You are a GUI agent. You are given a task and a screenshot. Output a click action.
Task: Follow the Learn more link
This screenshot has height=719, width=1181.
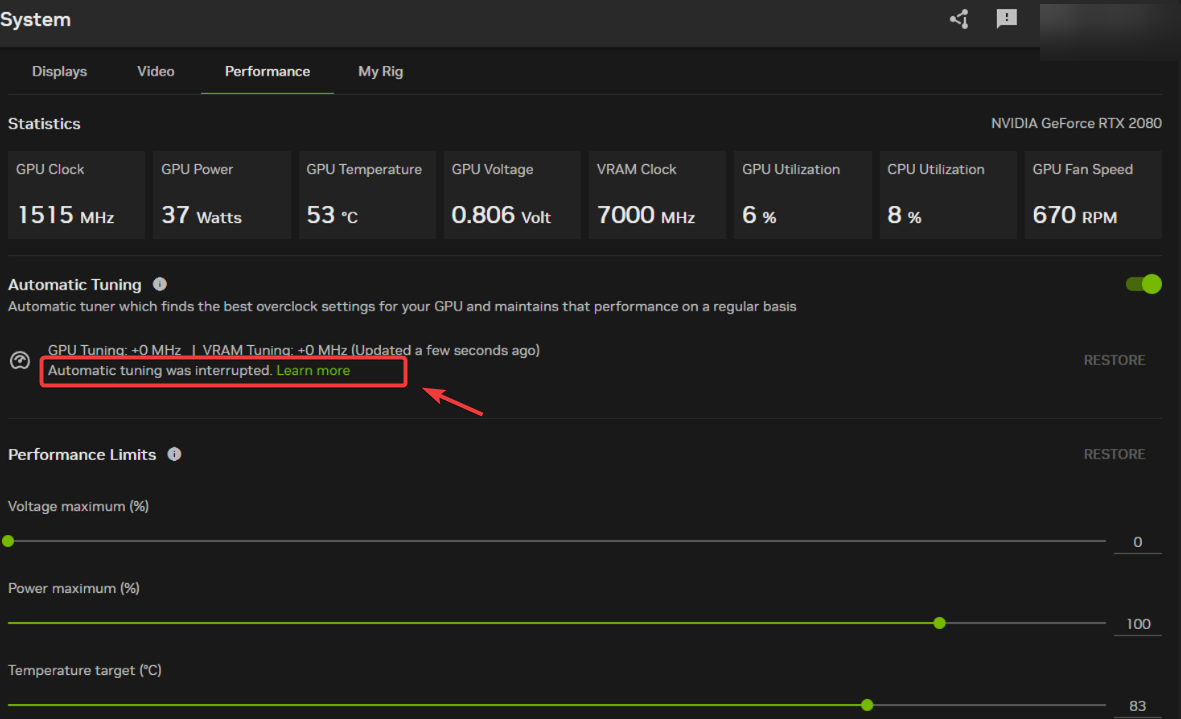click(x=313, y=370)
